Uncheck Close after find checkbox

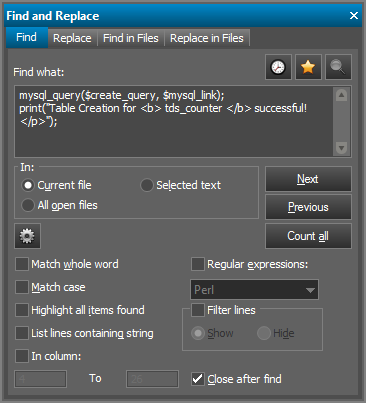(x=198, y=379)
